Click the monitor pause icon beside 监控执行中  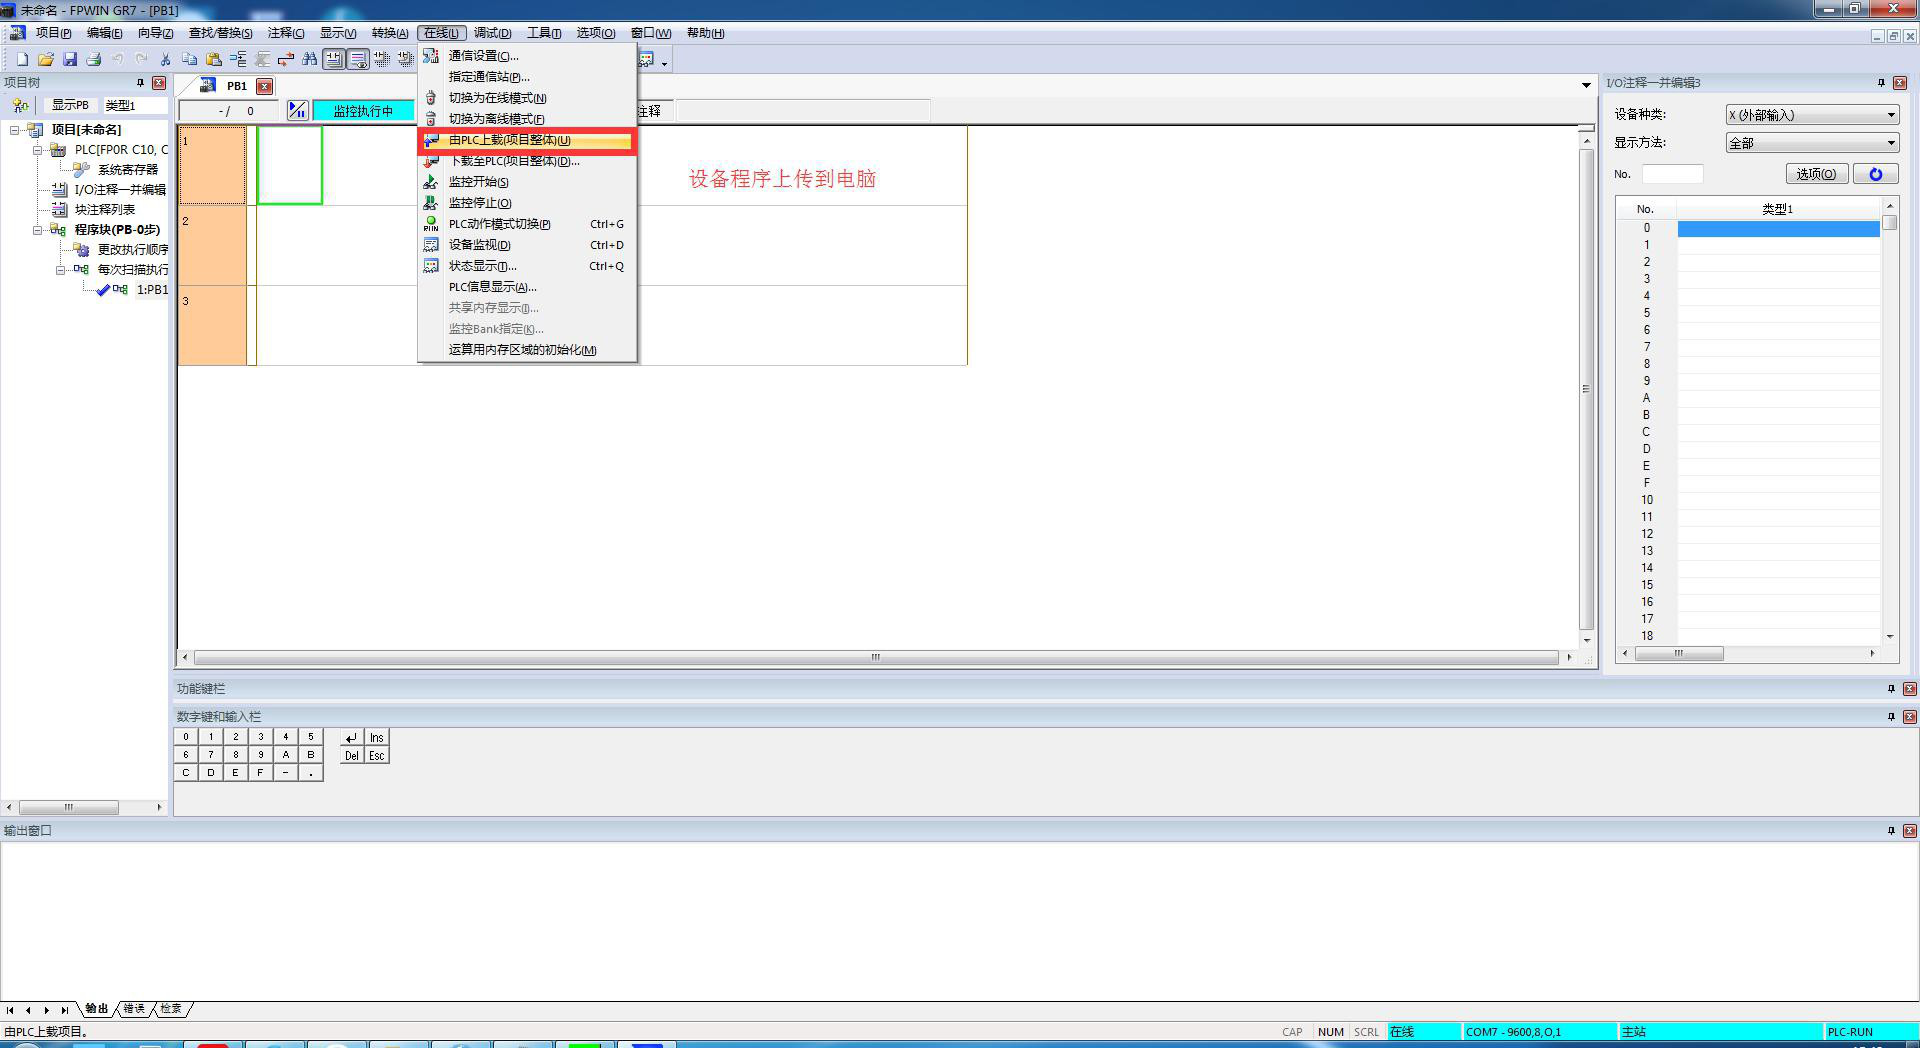[x=297, y=111]
